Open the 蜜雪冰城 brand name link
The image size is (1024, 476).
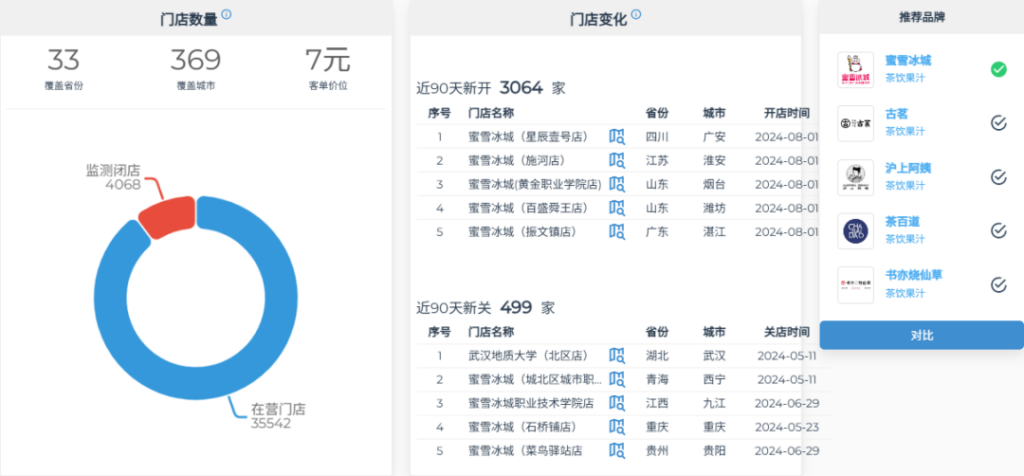pos(908,61)
